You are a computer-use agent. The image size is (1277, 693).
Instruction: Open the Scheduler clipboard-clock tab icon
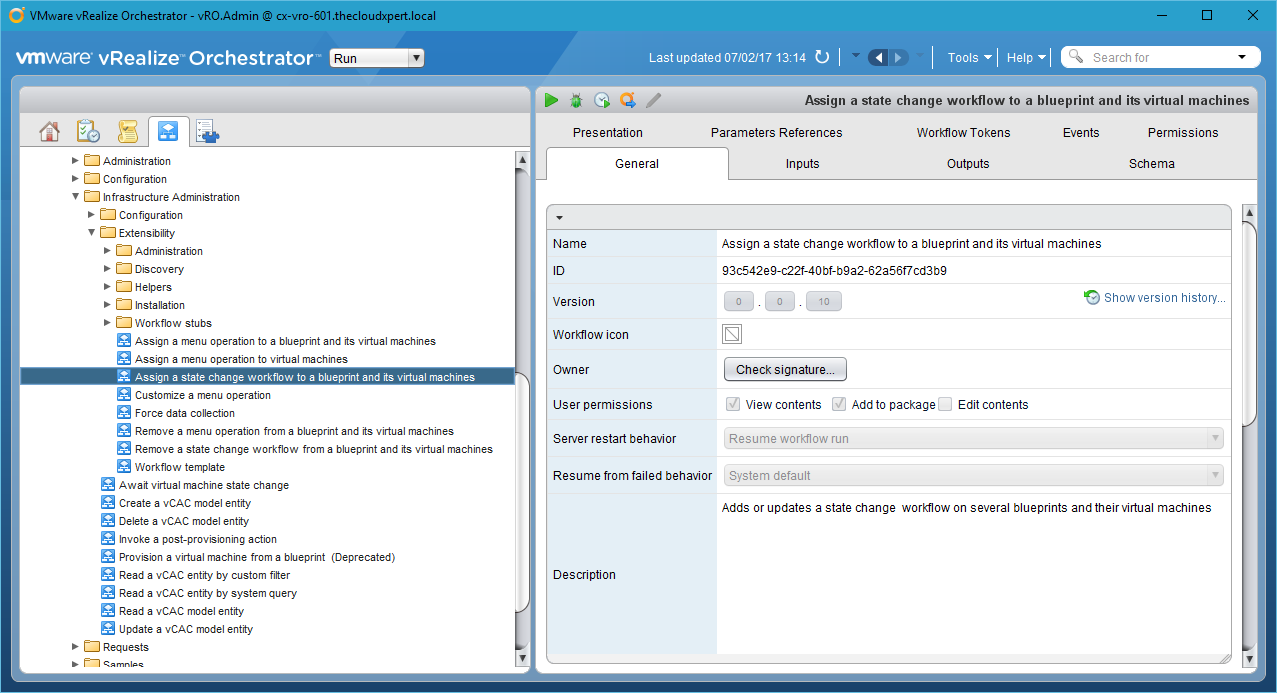[88, 131]
